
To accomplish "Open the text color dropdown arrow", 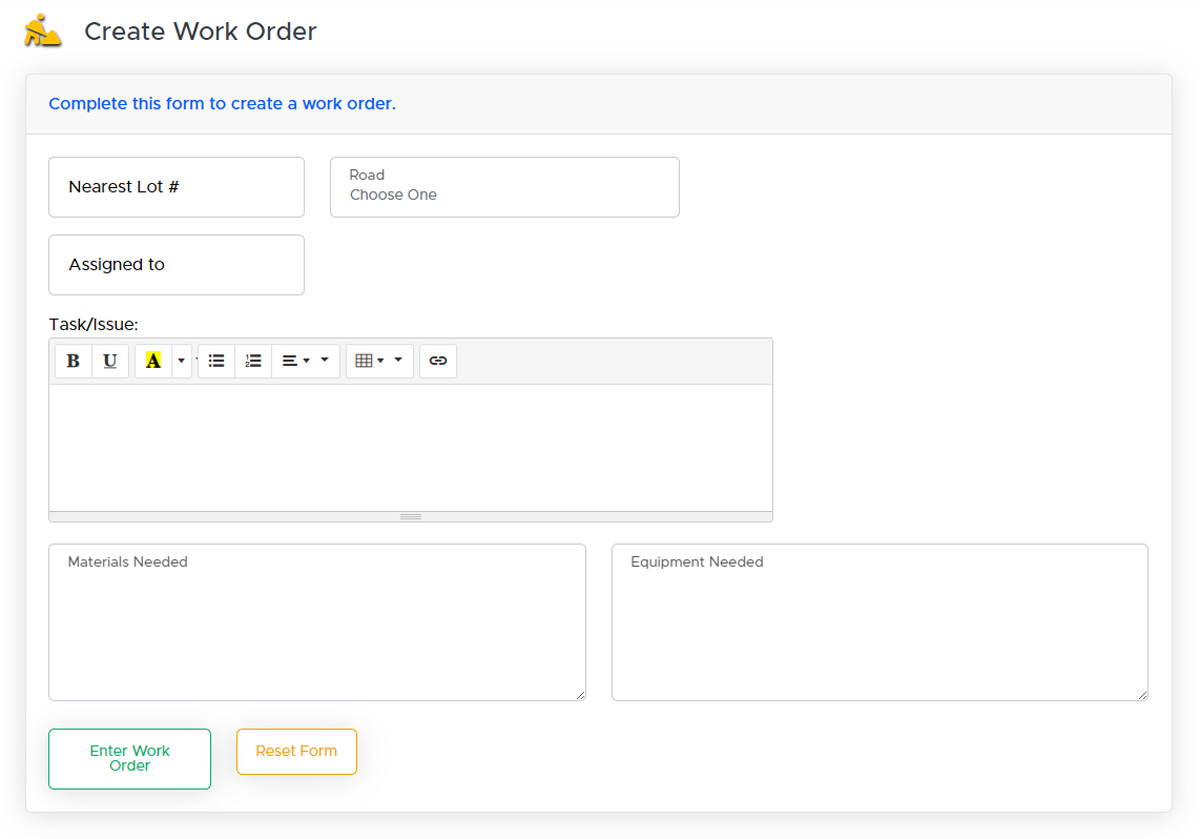I will point(181,361).
